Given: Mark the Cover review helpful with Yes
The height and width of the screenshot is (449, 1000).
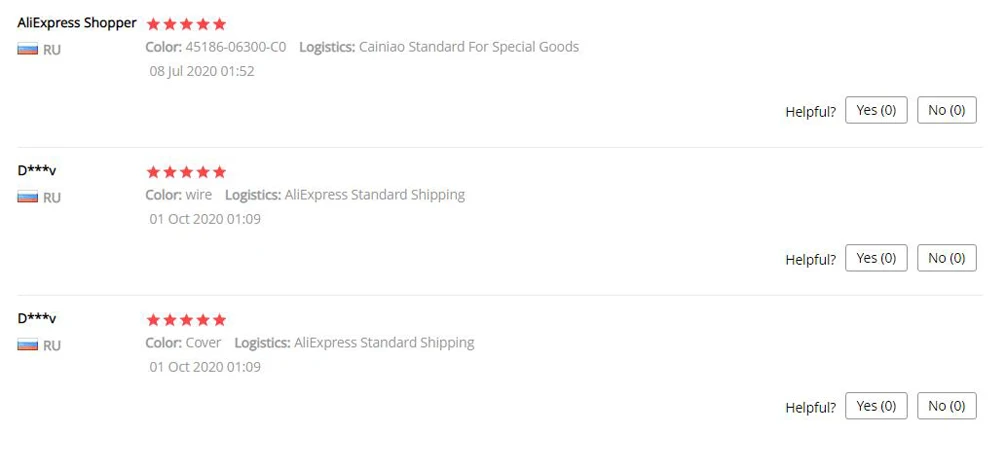Looking at the screenshot, I should (x=876, y=406).
